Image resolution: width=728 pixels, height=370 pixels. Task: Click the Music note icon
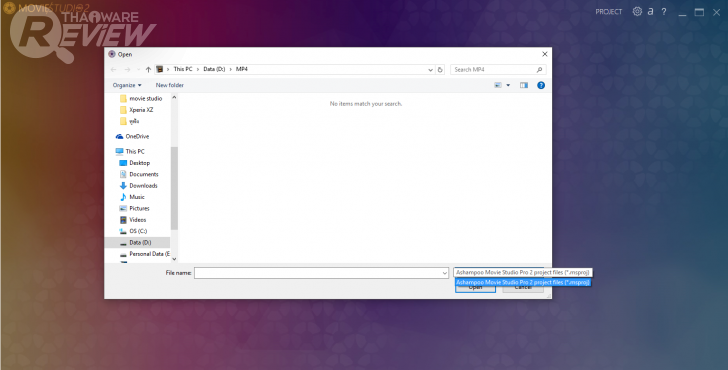pyautogui.click(x=123, y=197)
